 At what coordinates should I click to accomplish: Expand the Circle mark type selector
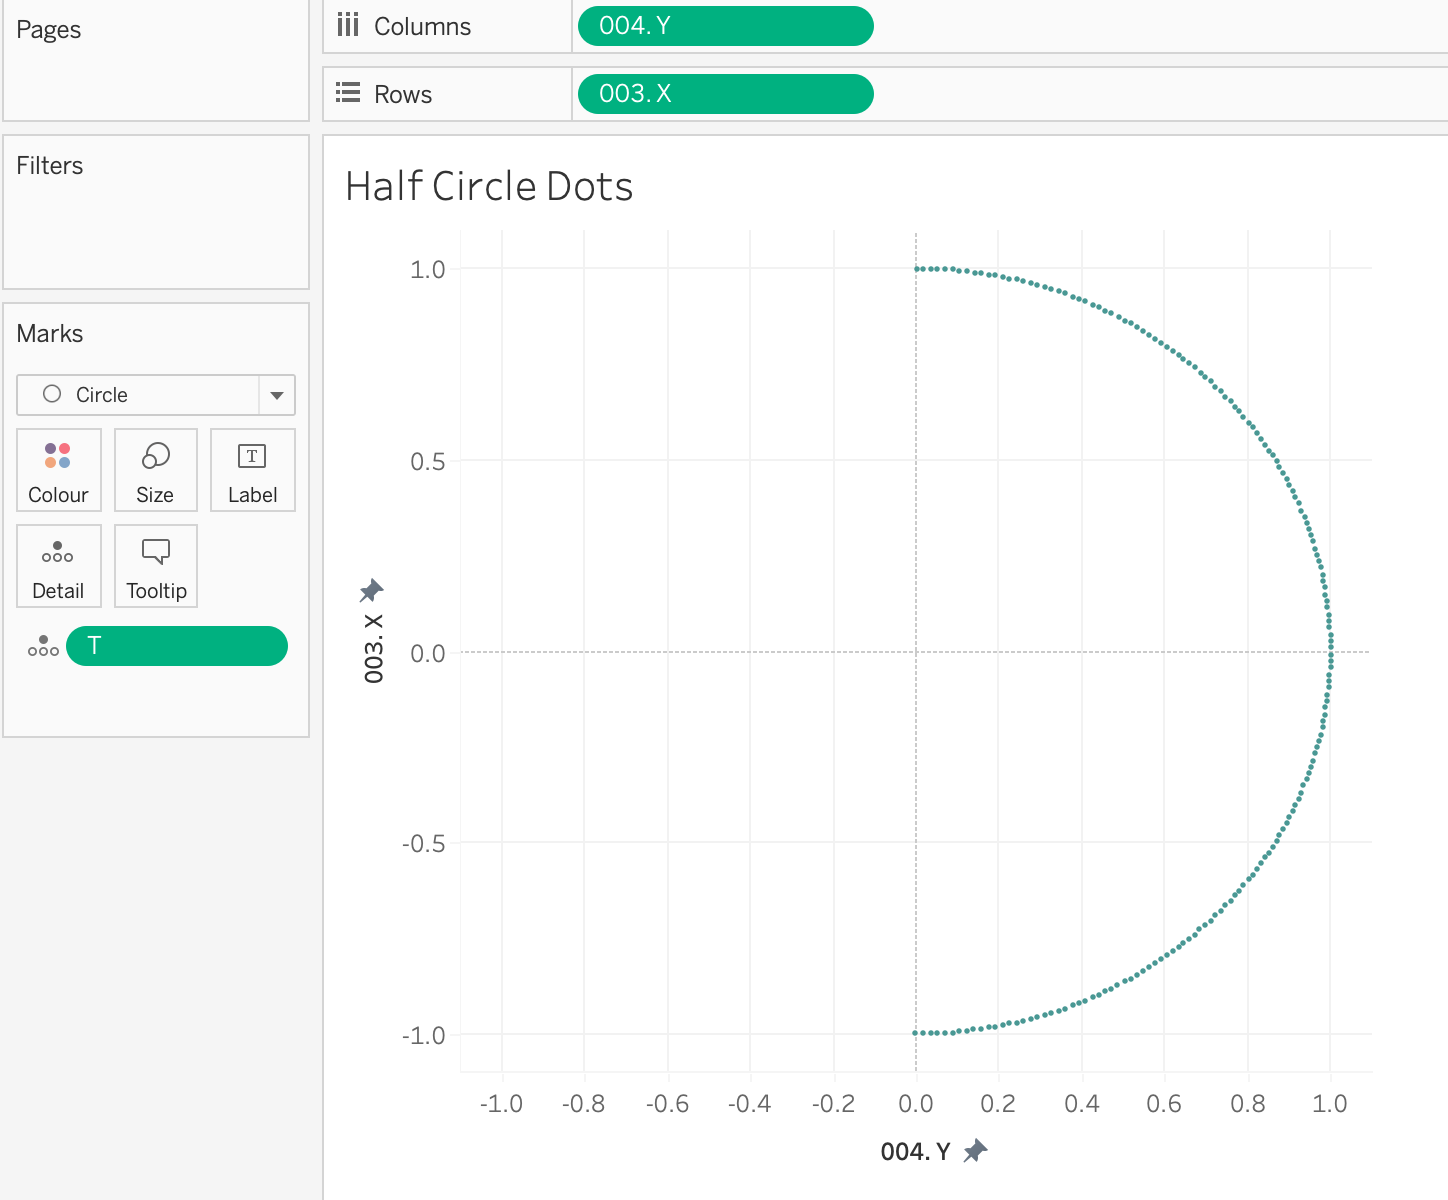[138, 395]
